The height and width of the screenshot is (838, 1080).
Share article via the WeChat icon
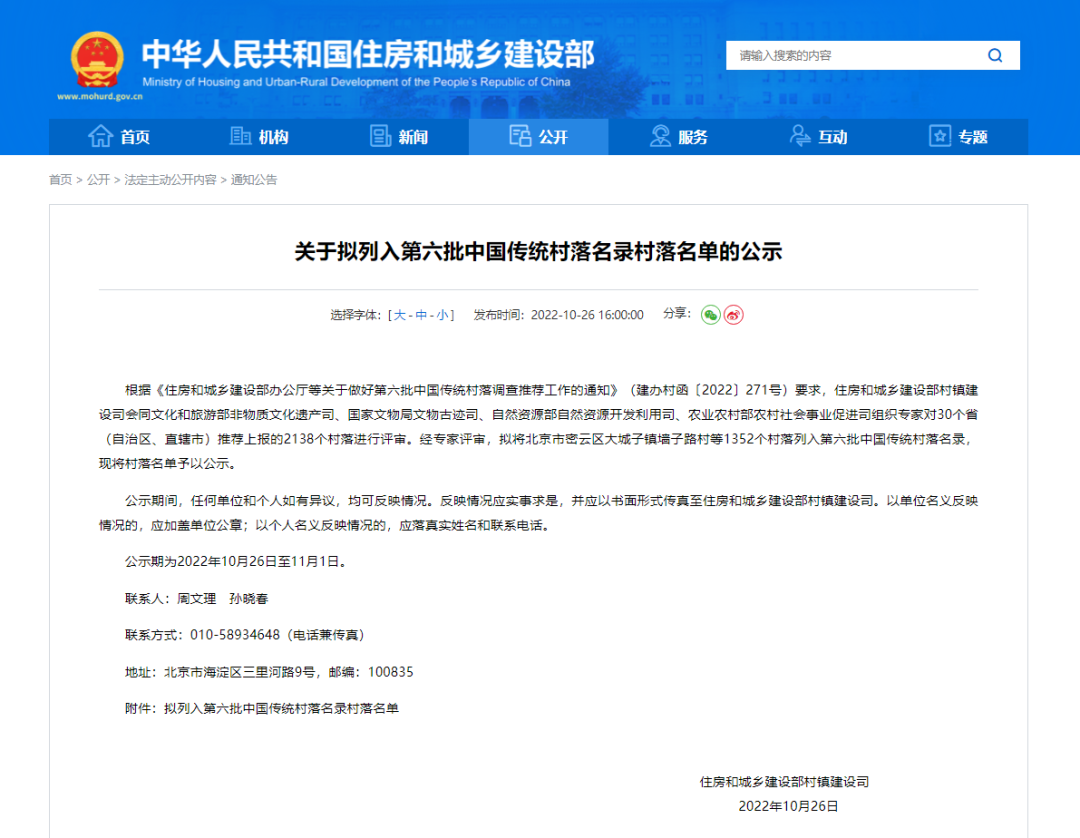tap(710, 314)
